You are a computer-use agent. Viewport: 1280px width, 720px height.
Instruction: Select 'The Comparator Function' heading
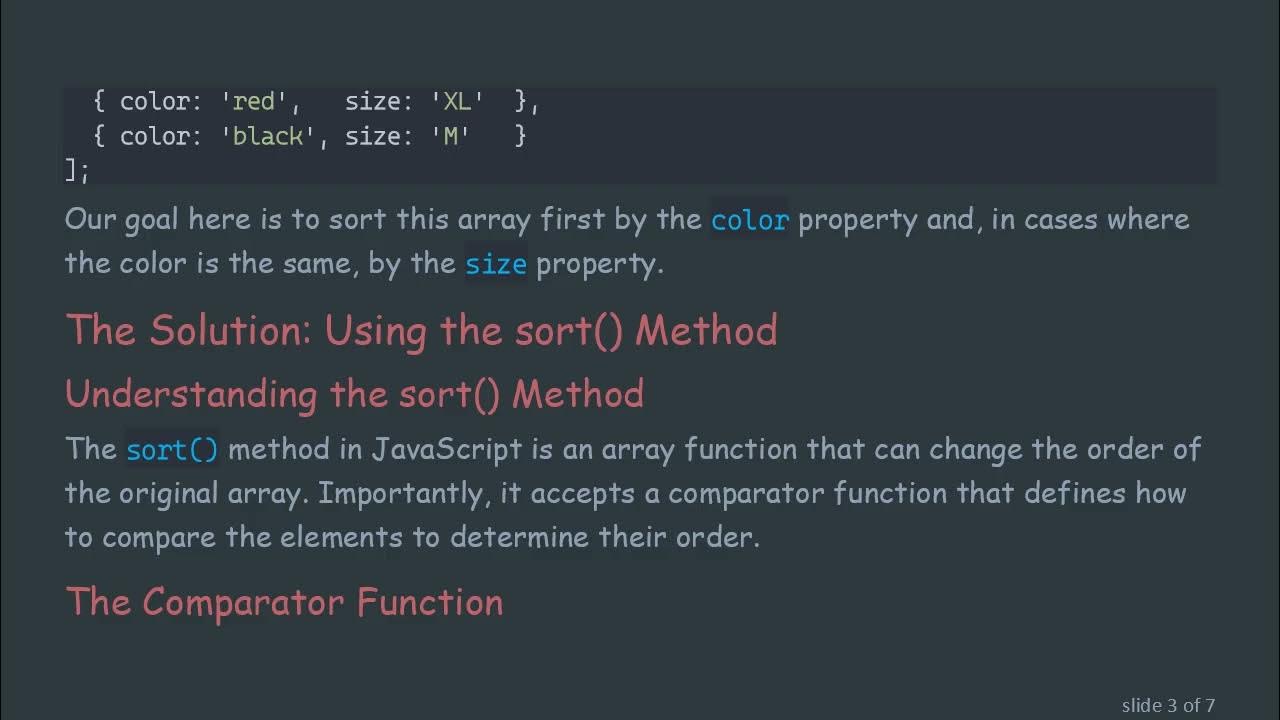[x=284, y=602]
